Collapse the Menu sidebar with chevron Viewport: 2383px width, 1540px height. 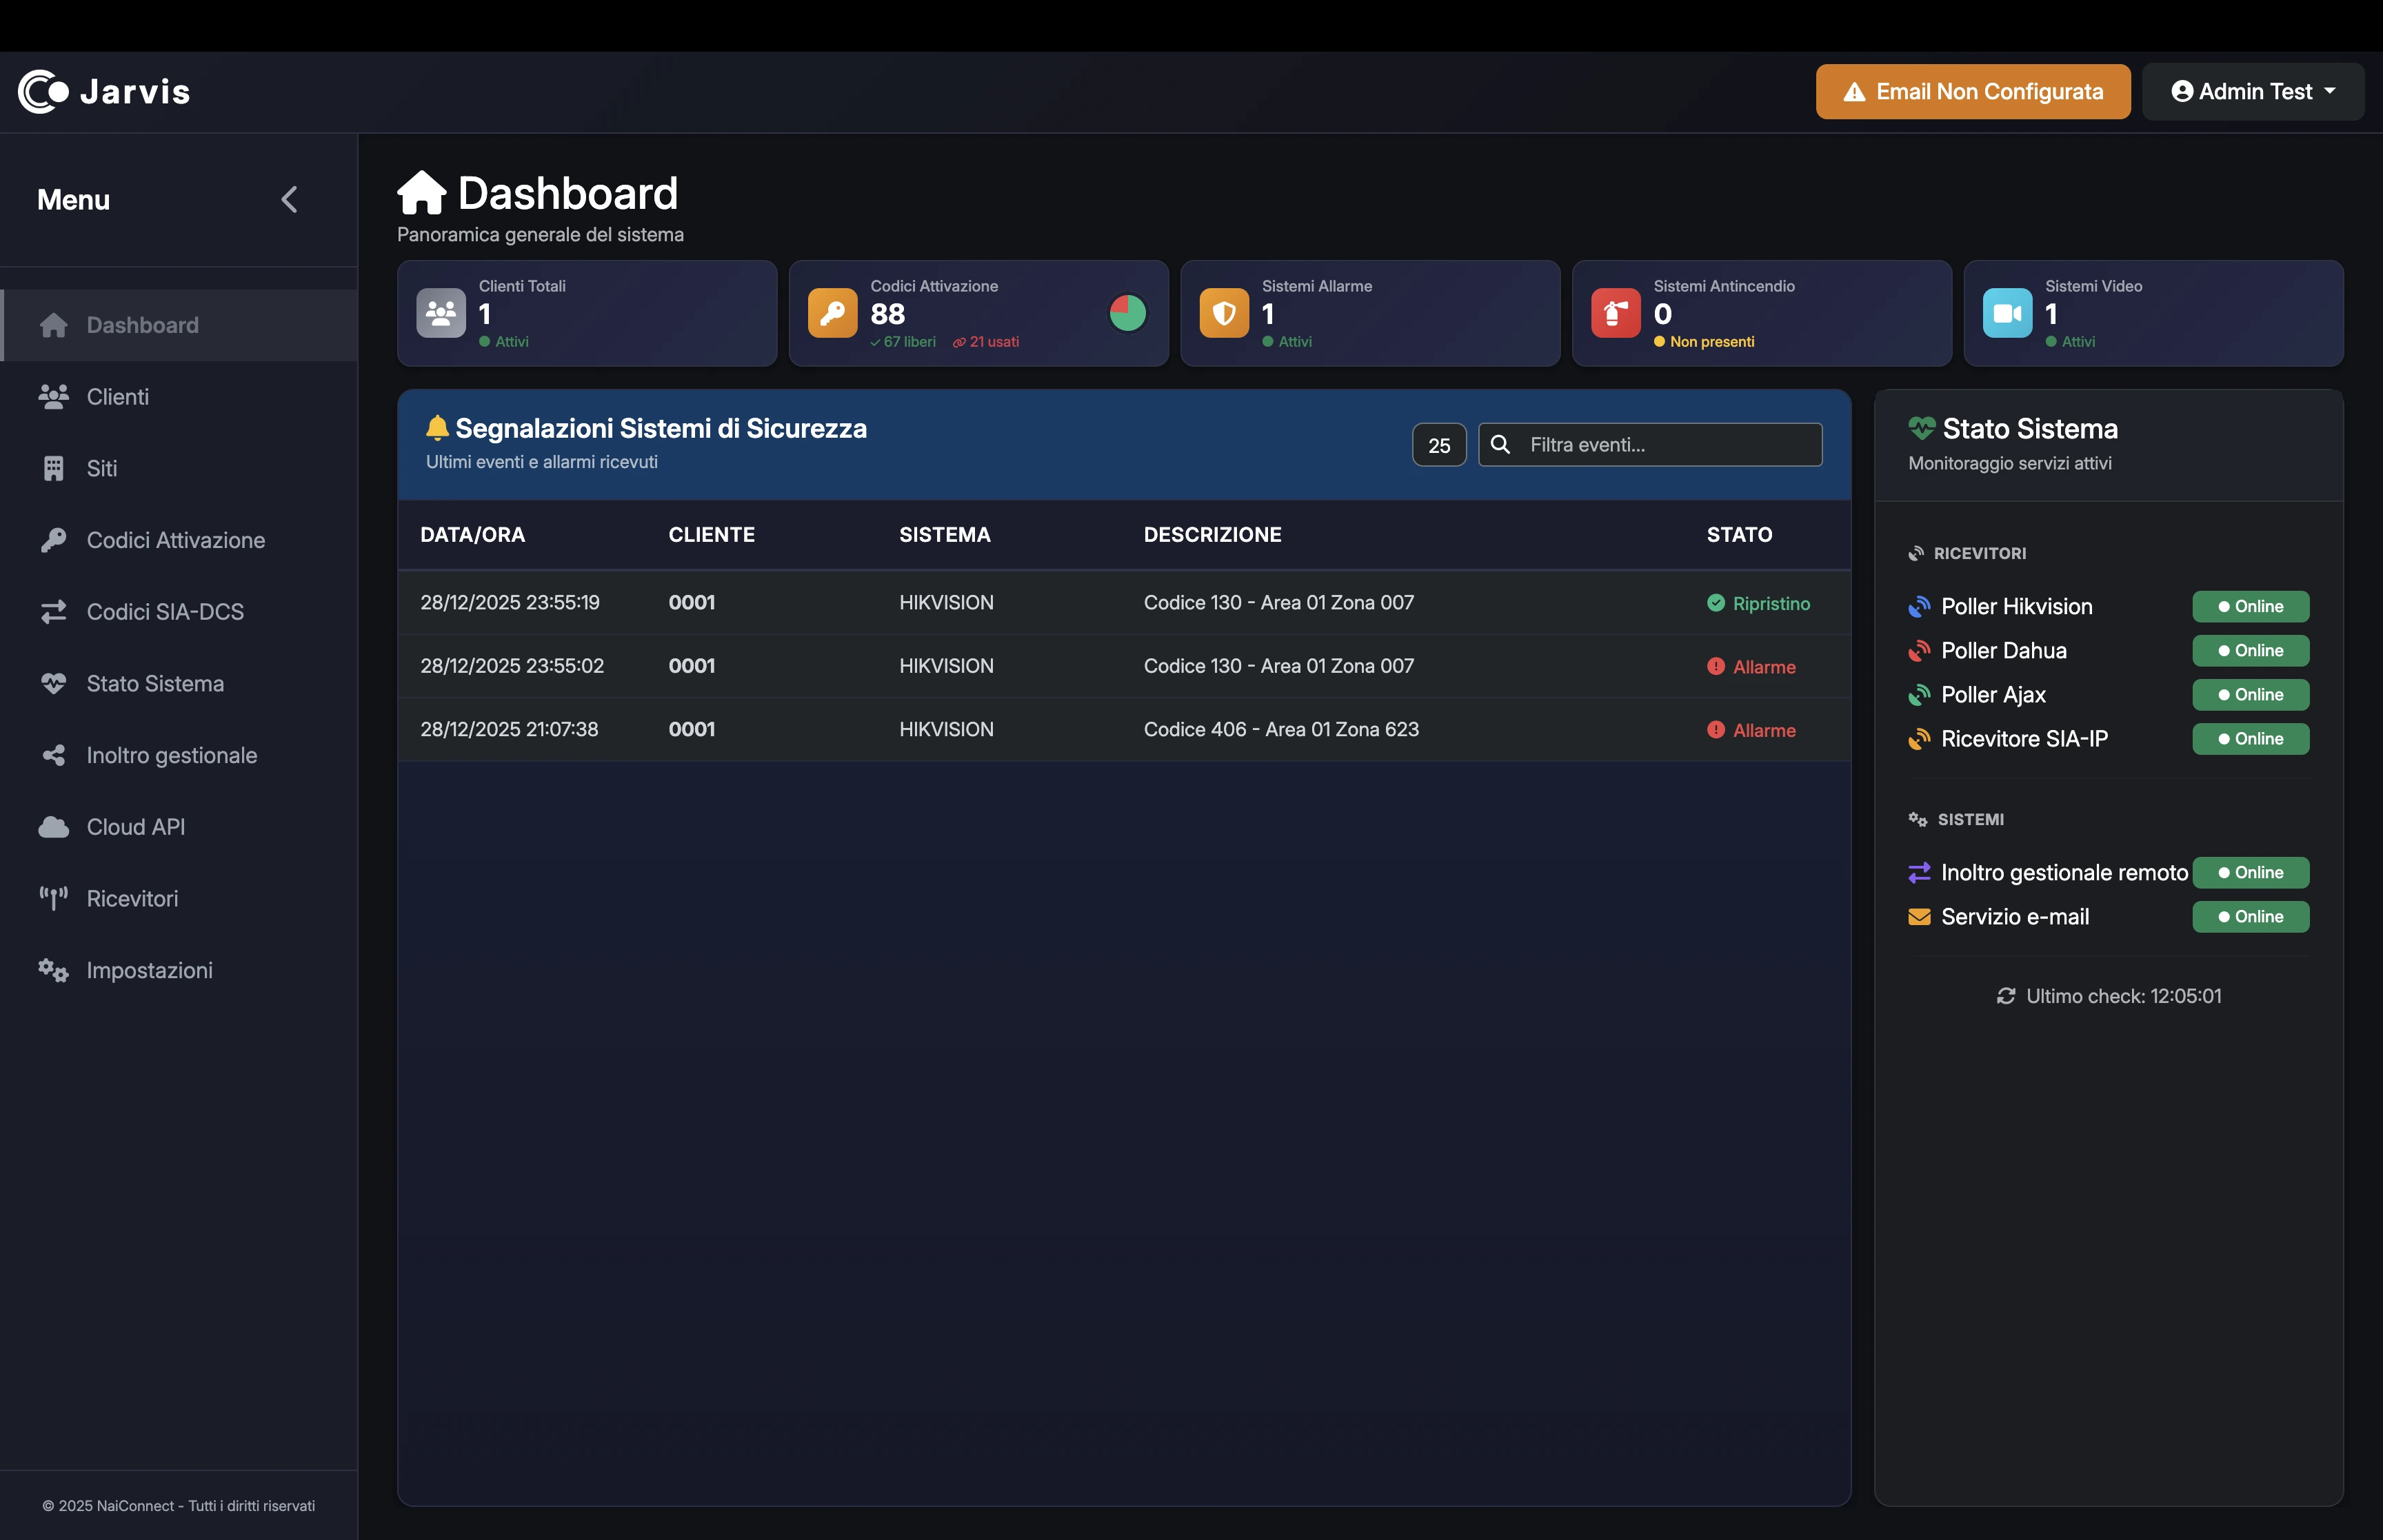pos(289,200)
